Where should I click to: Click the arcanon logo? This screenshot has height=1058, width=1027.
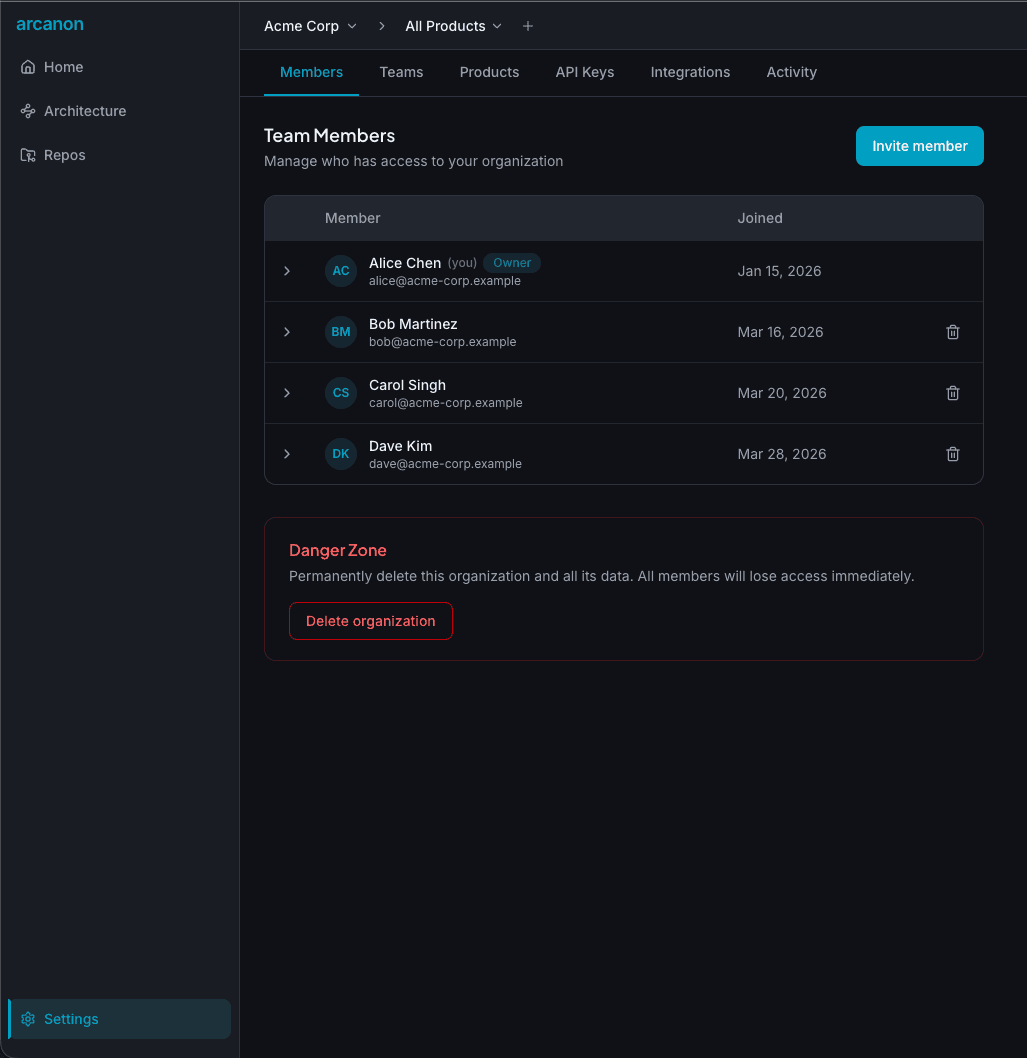(50, 24)
